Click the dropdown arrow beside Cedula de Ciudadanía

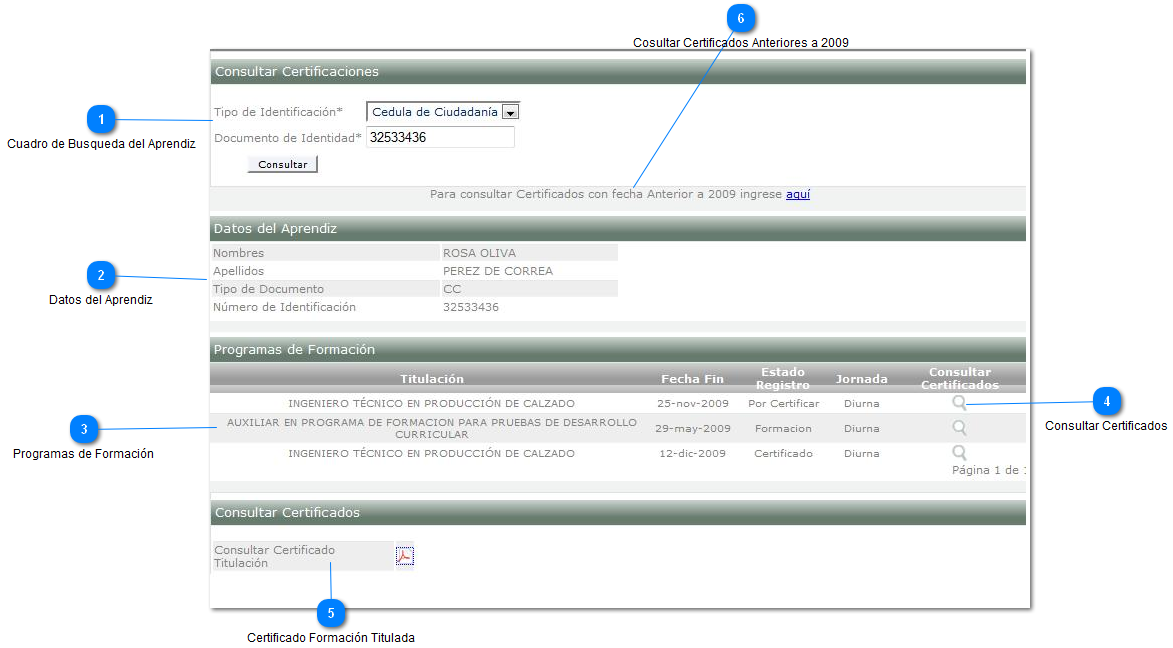pos(511,112)
